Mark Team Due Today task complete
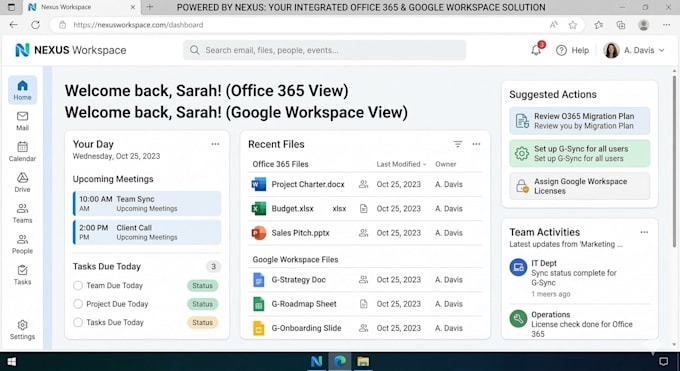Screen dimensions: 680x371 pos(78,286)
